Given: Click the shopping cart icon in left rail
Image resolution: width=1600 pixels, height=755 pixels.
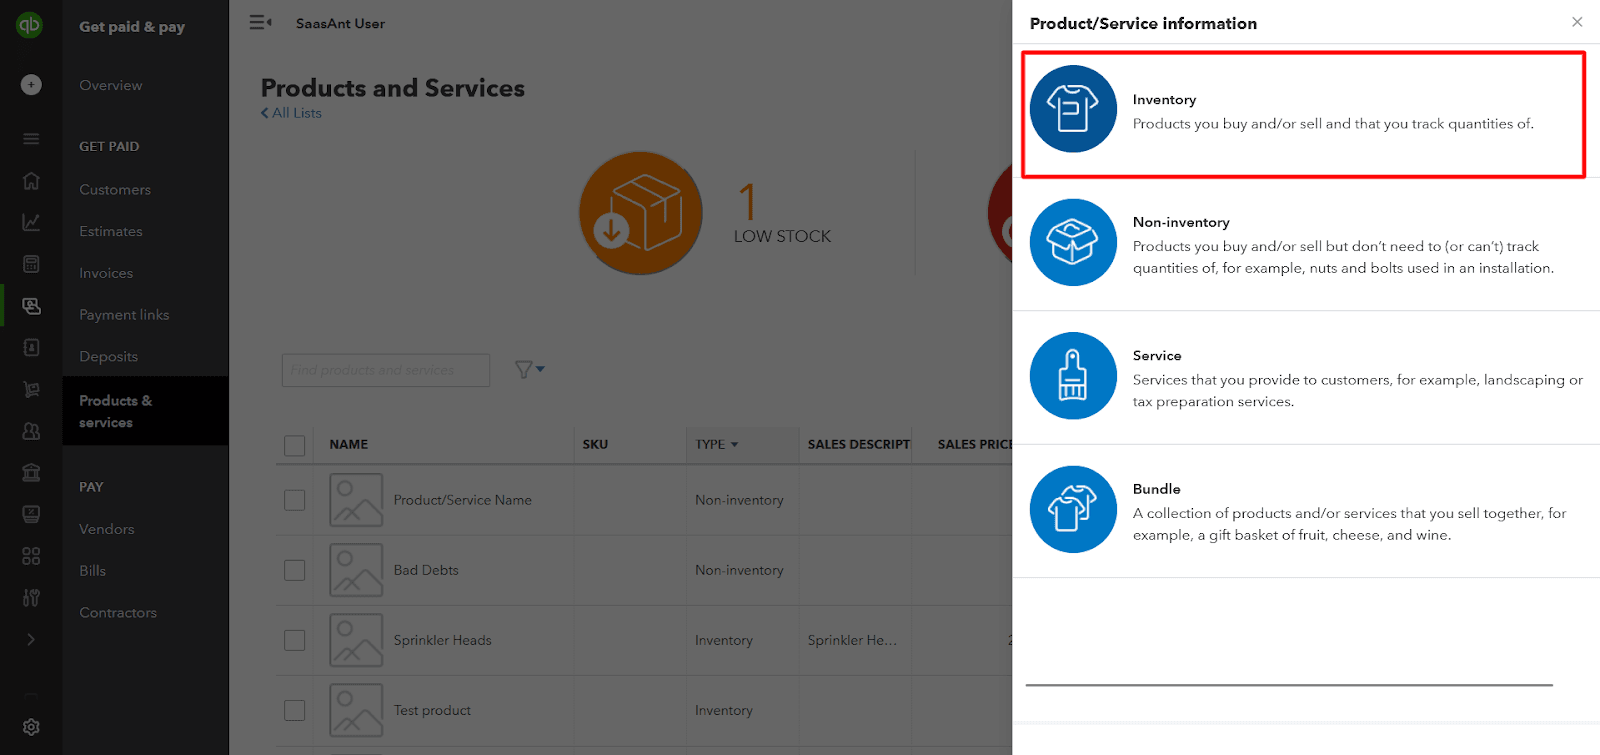Looking at the screenshot, I should 31,389.
